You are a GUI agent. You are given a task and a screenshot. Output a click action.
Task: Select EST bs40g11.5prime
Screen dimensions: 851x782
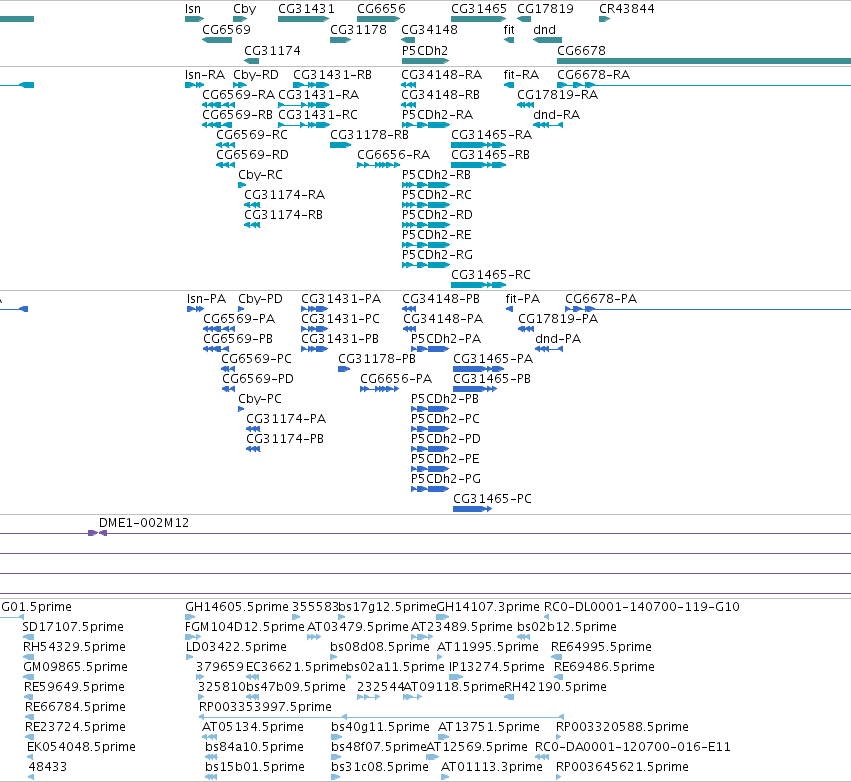pyautogui.click(x=380, y=727)
